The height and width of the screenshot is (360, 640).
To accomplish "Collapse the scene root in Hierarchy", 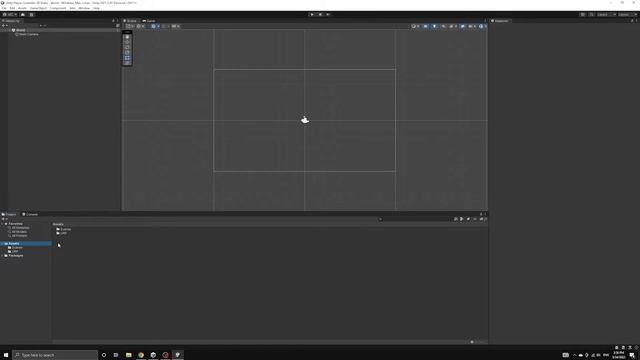I will pos(9,30).
